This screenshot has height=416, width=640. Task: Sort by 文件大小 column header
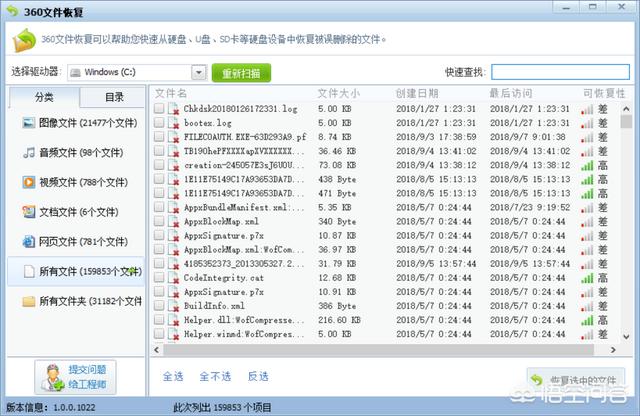339,93
